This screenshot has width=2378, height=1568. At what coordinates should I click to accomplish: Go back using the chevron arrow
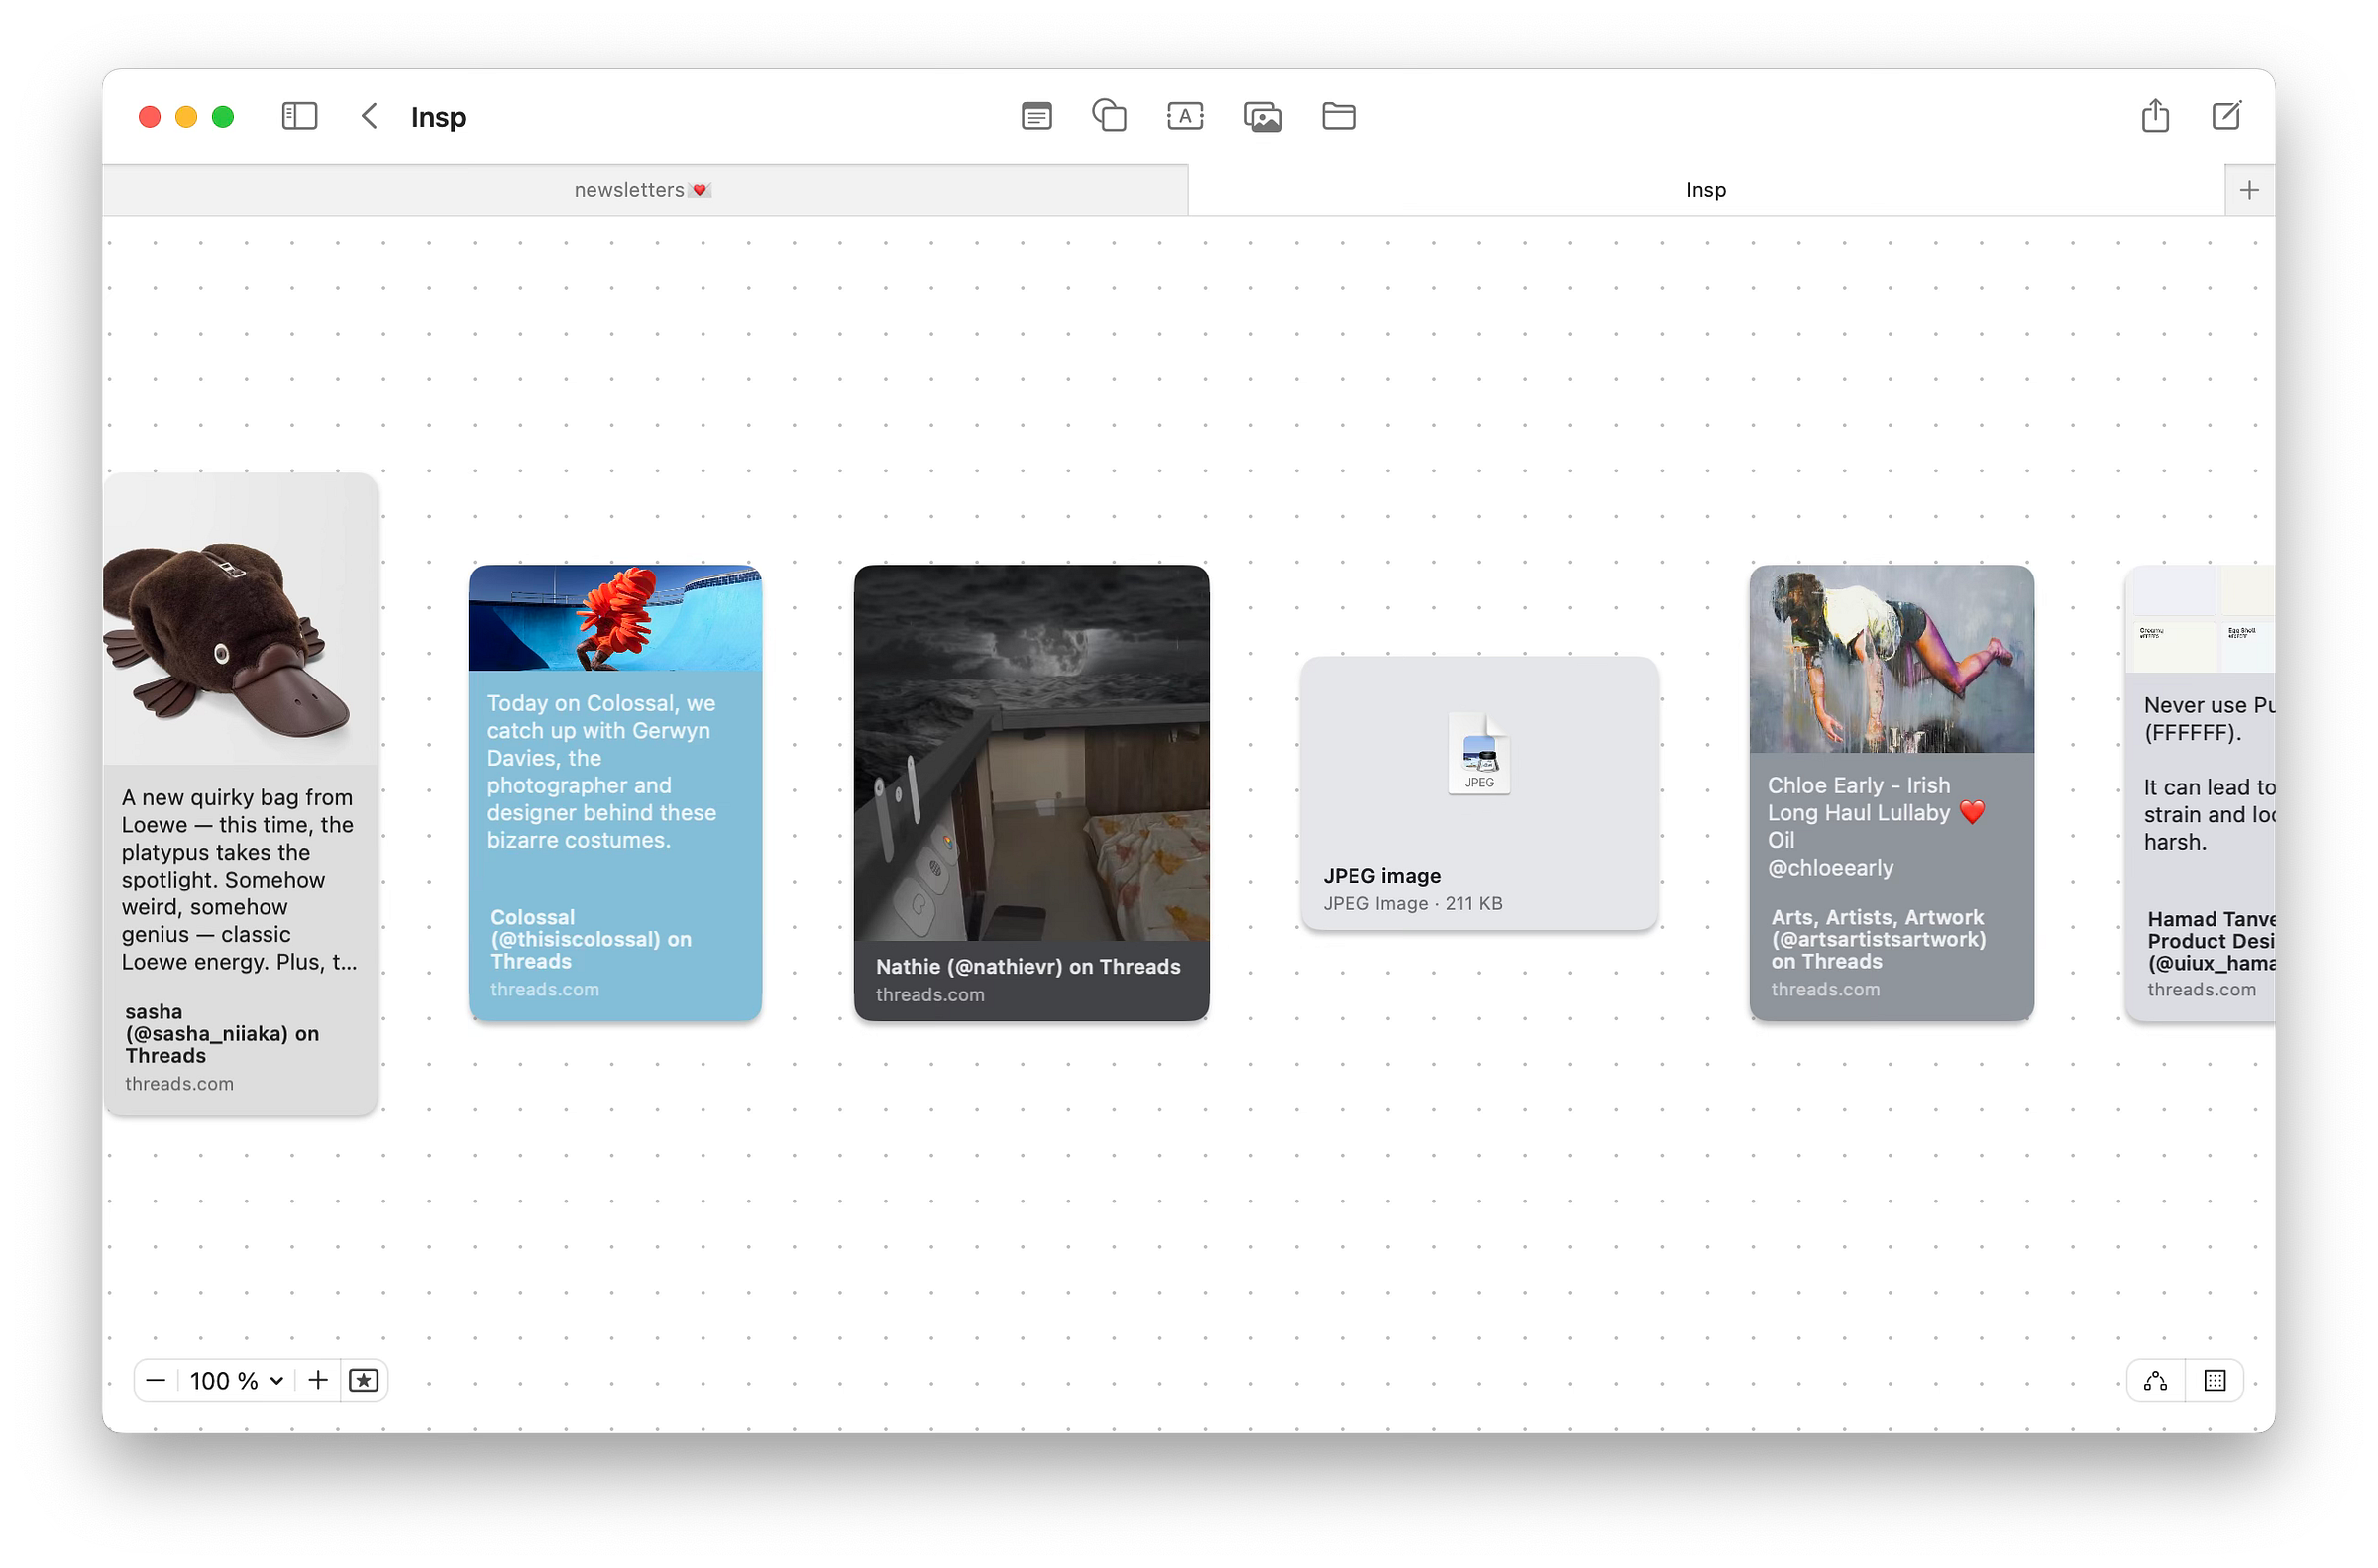point(369,116)
